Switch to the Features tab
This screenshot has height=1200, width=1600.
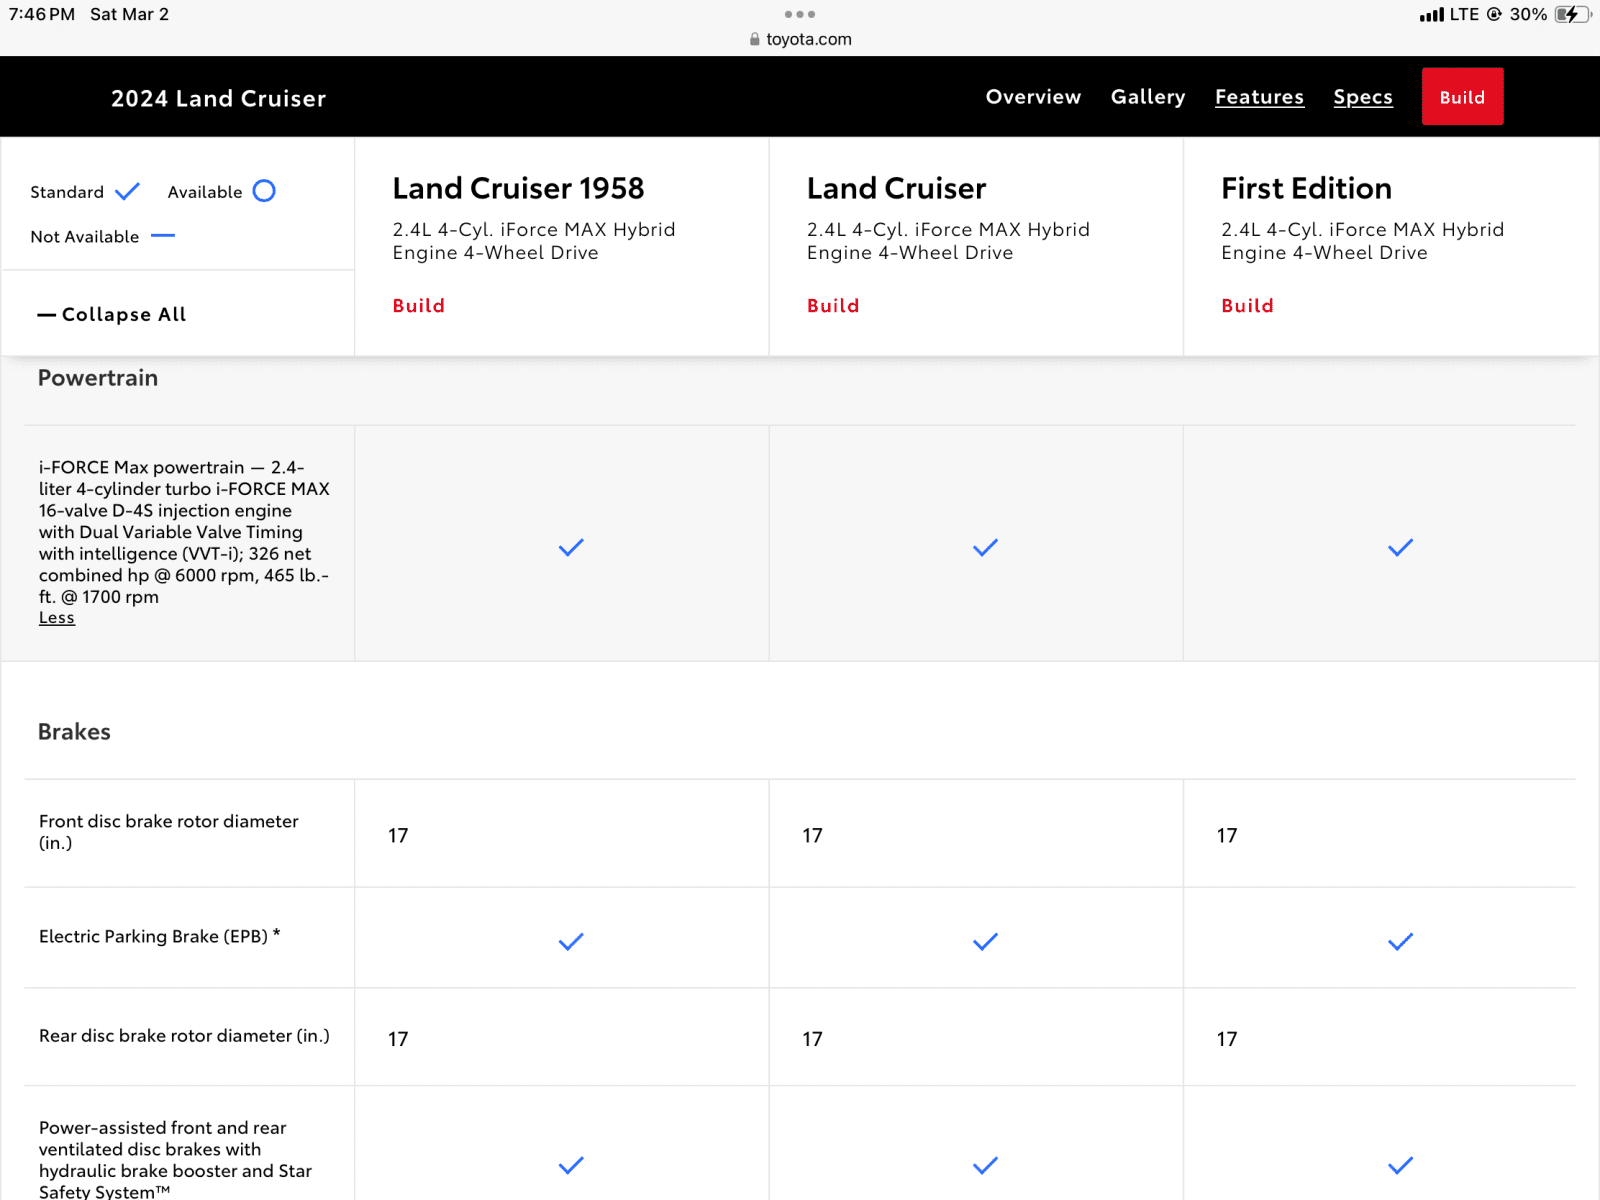click(x=1259, y=97)
